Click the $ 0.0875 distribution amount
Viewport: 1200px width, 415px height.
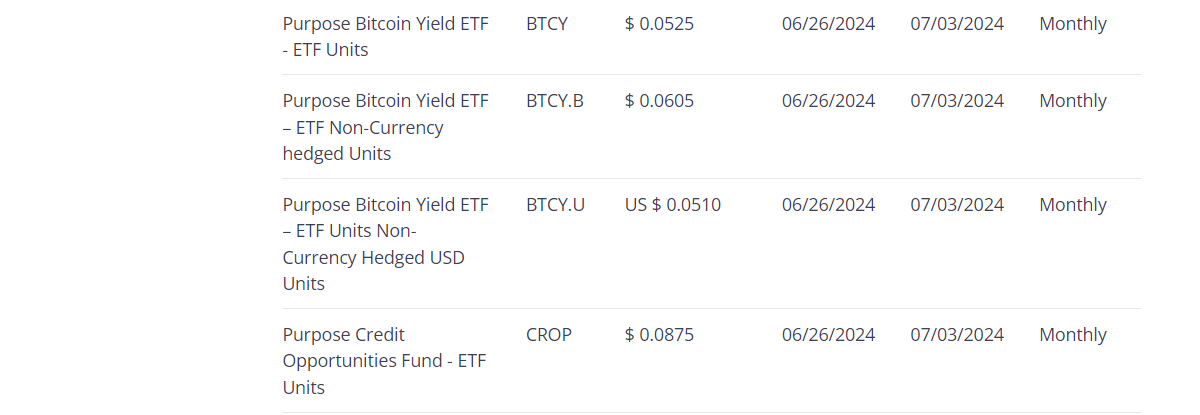coord(659,335)
